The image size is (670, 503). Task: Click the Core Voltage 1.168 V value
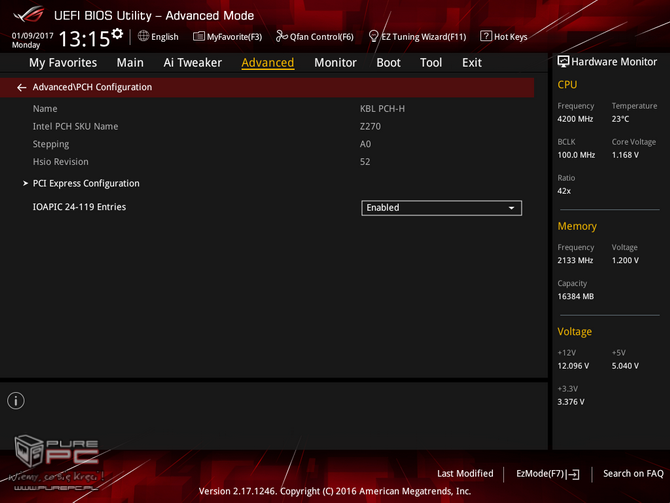tap(625, 155)
